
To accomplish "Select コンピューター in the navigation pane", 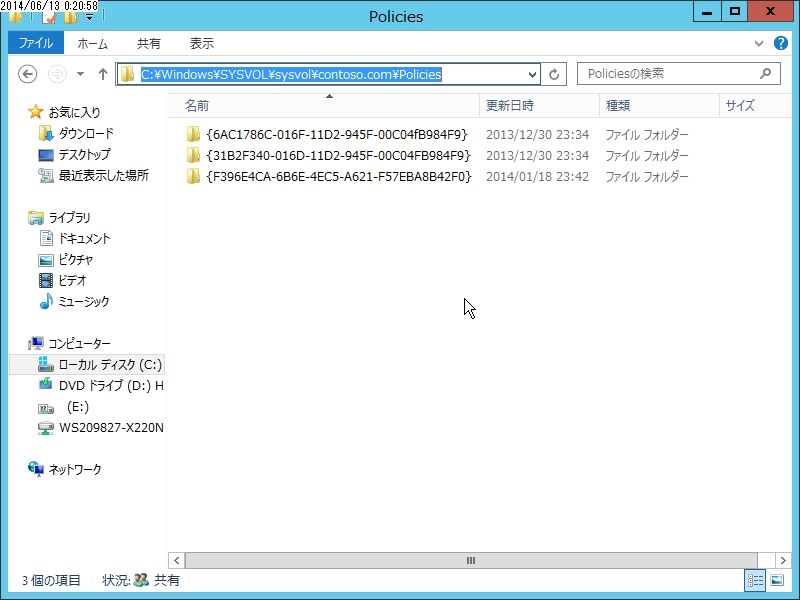I will pos(79,343).
